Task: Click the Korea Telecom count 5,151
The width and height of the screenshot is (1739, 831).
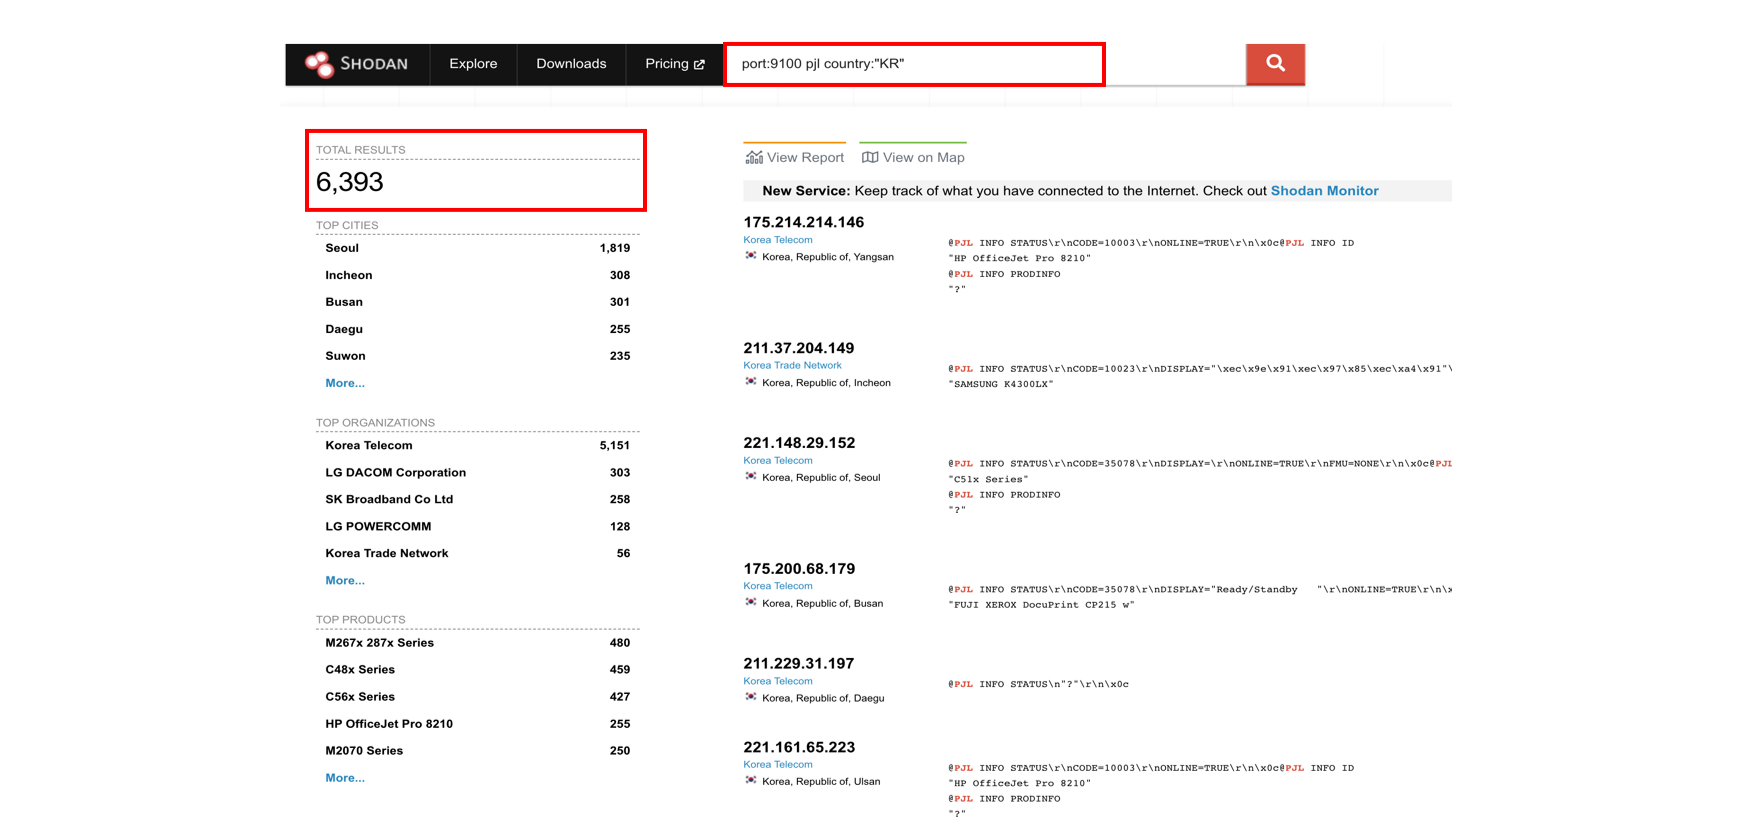Action: click(615, 446)
